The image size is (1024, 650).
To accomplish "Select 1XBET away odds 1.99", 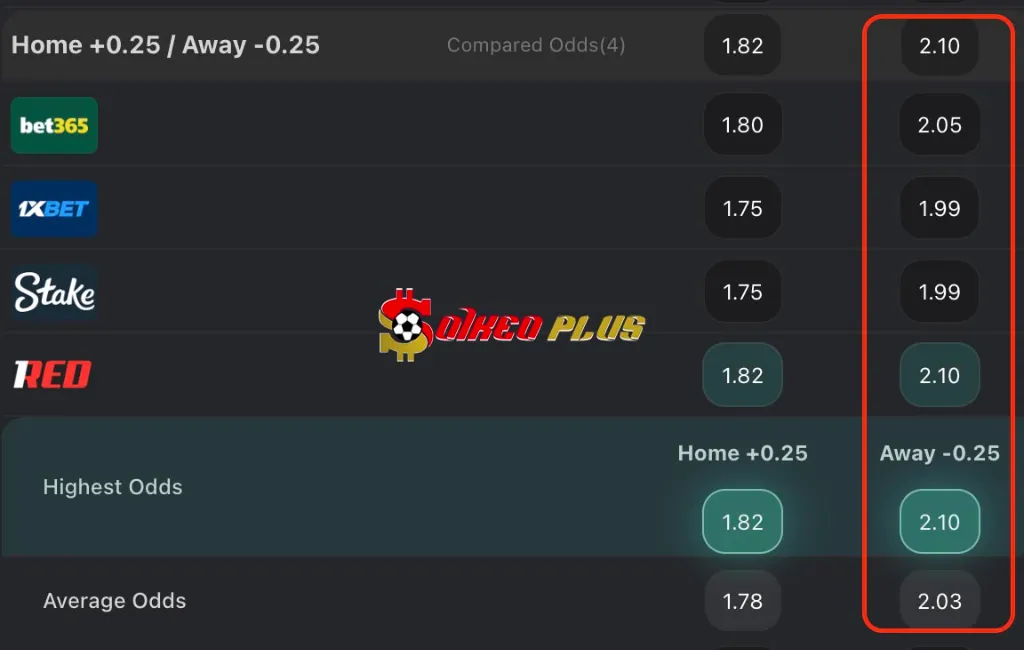I will [x=939, y=209].
